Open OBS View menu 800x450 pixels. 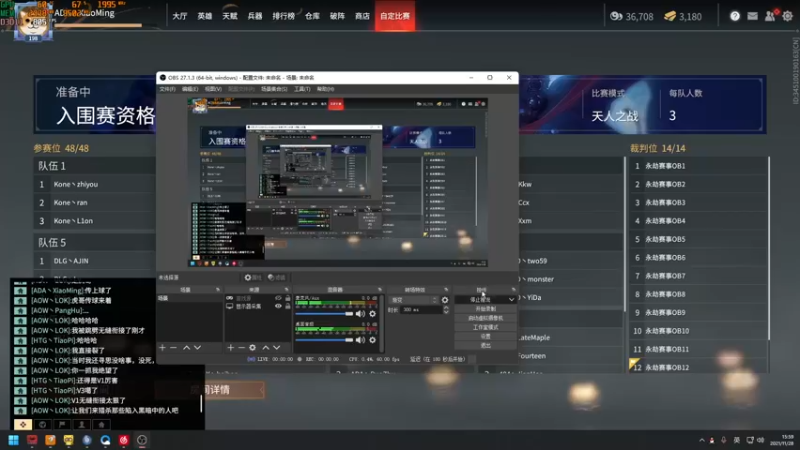[x=213, y=89]
